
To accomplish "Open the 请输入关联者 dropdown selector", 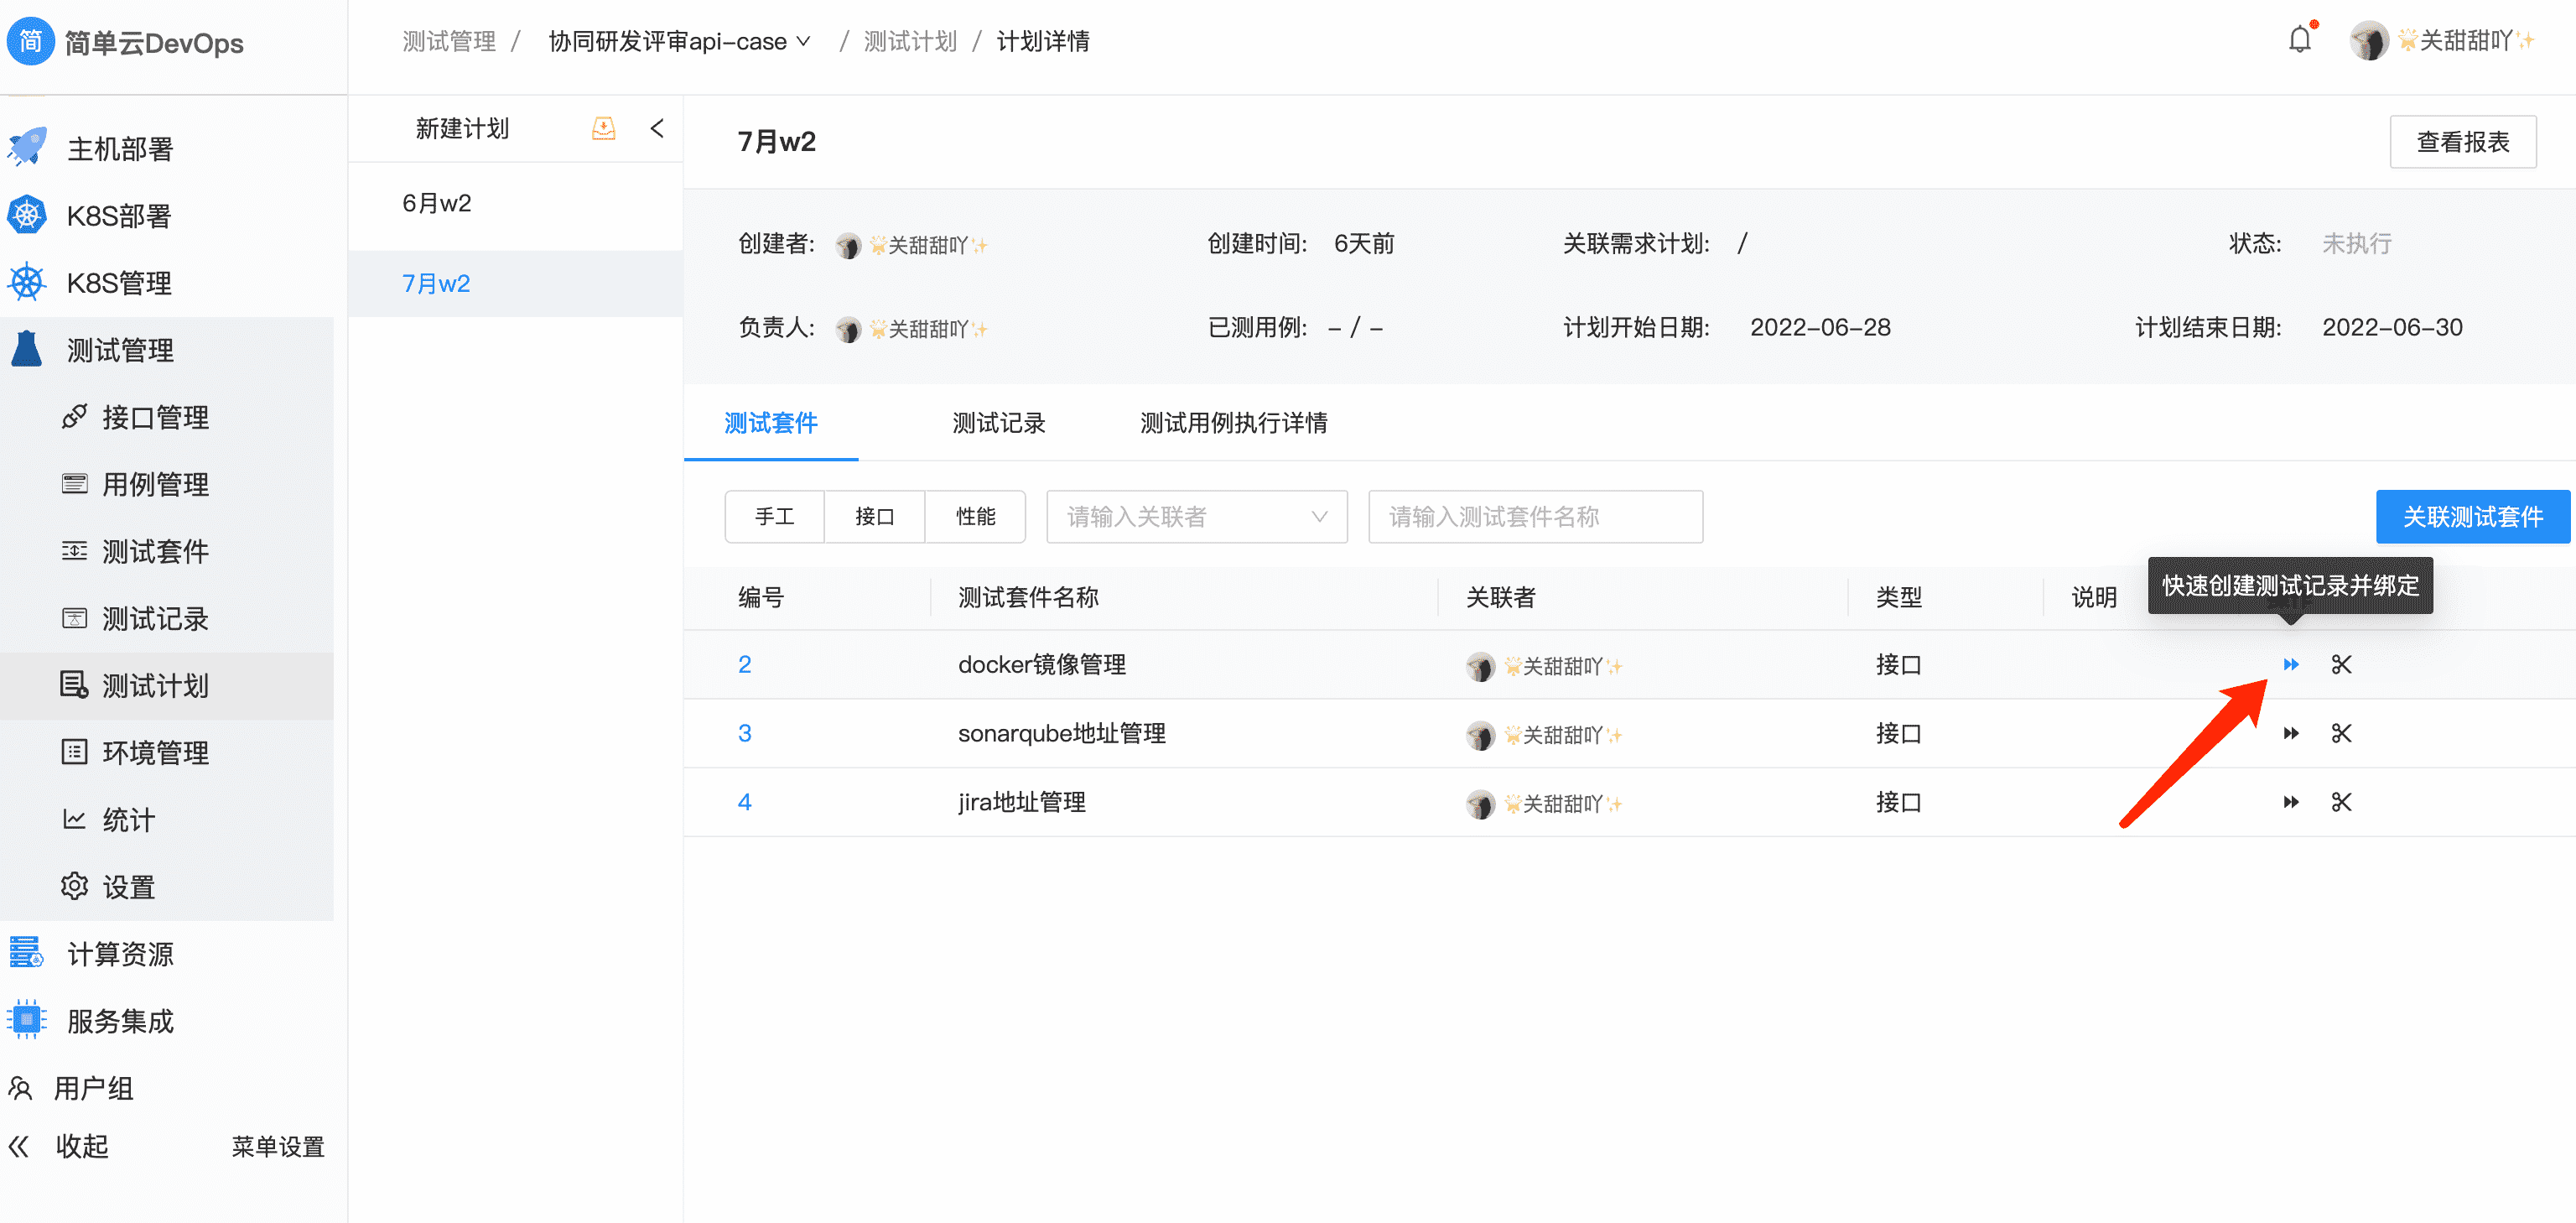I will point(1196,516).
